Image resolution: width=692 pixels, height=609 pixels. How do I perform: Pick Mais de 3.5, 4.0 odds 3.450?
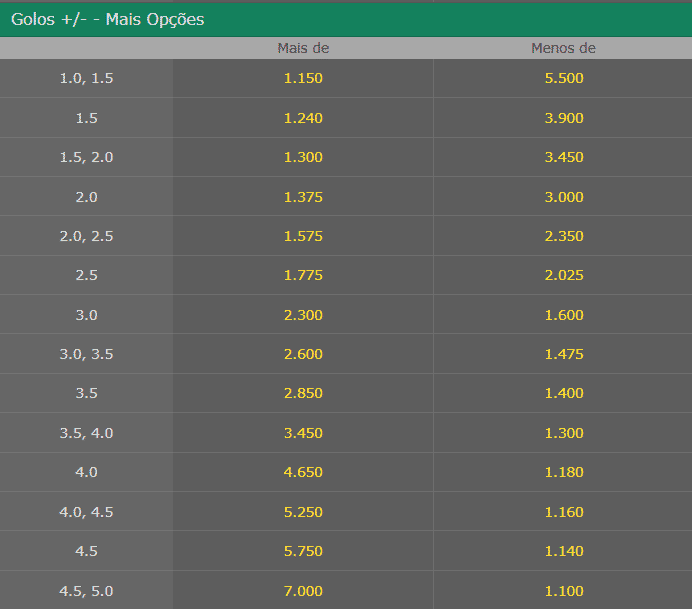[x=303, y=433]
